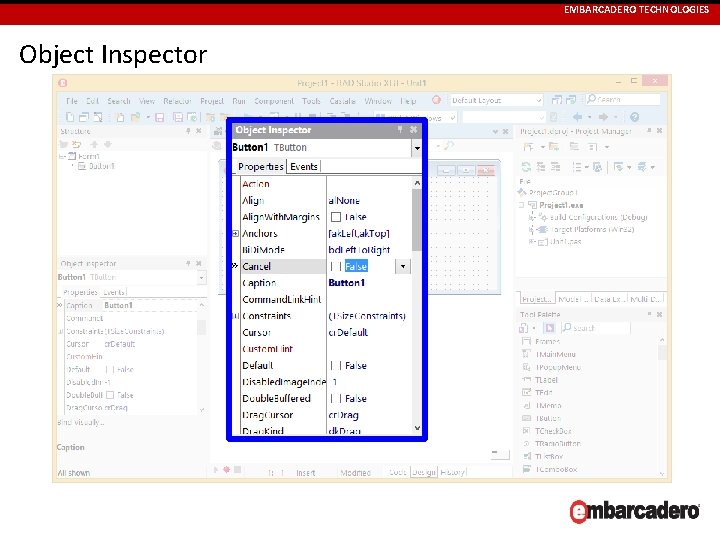Open the Cancel property value dropdown
Viewport: 720px width, 540px height.
(403, 266)
